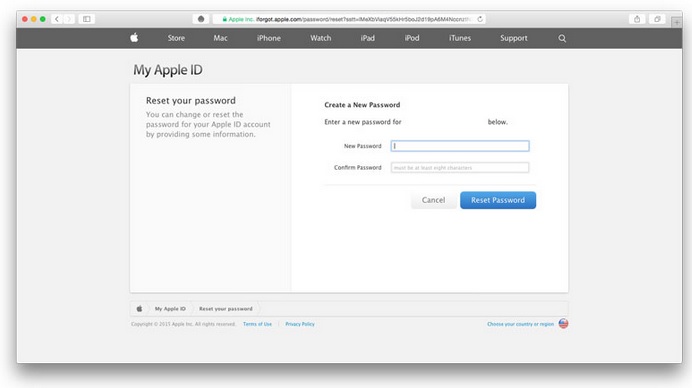Click Choose your country or region link
This screenshot has width=692, height=388.
coord(520,324)
